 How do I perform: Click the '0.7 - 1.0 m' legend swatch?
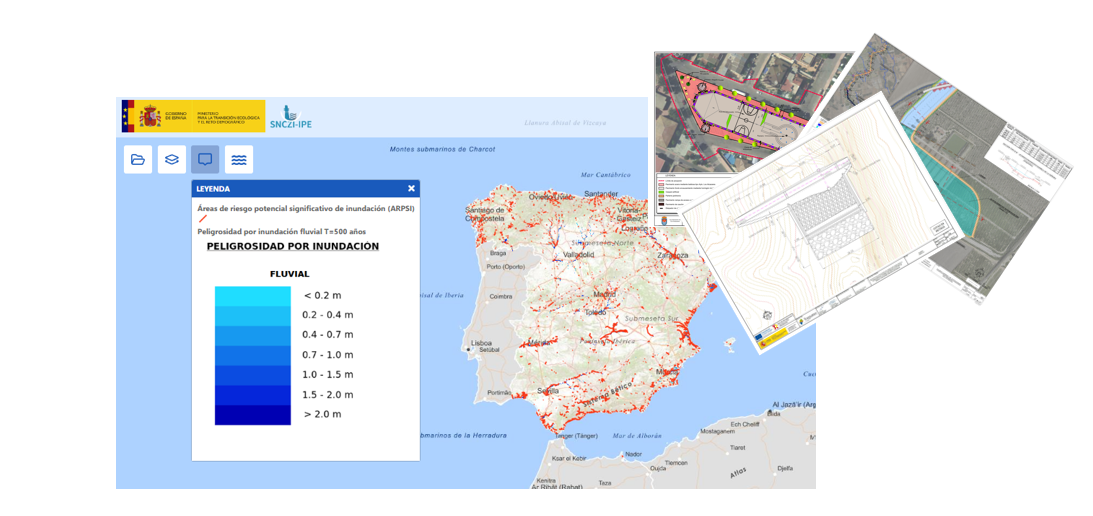[x=252, y=355]
